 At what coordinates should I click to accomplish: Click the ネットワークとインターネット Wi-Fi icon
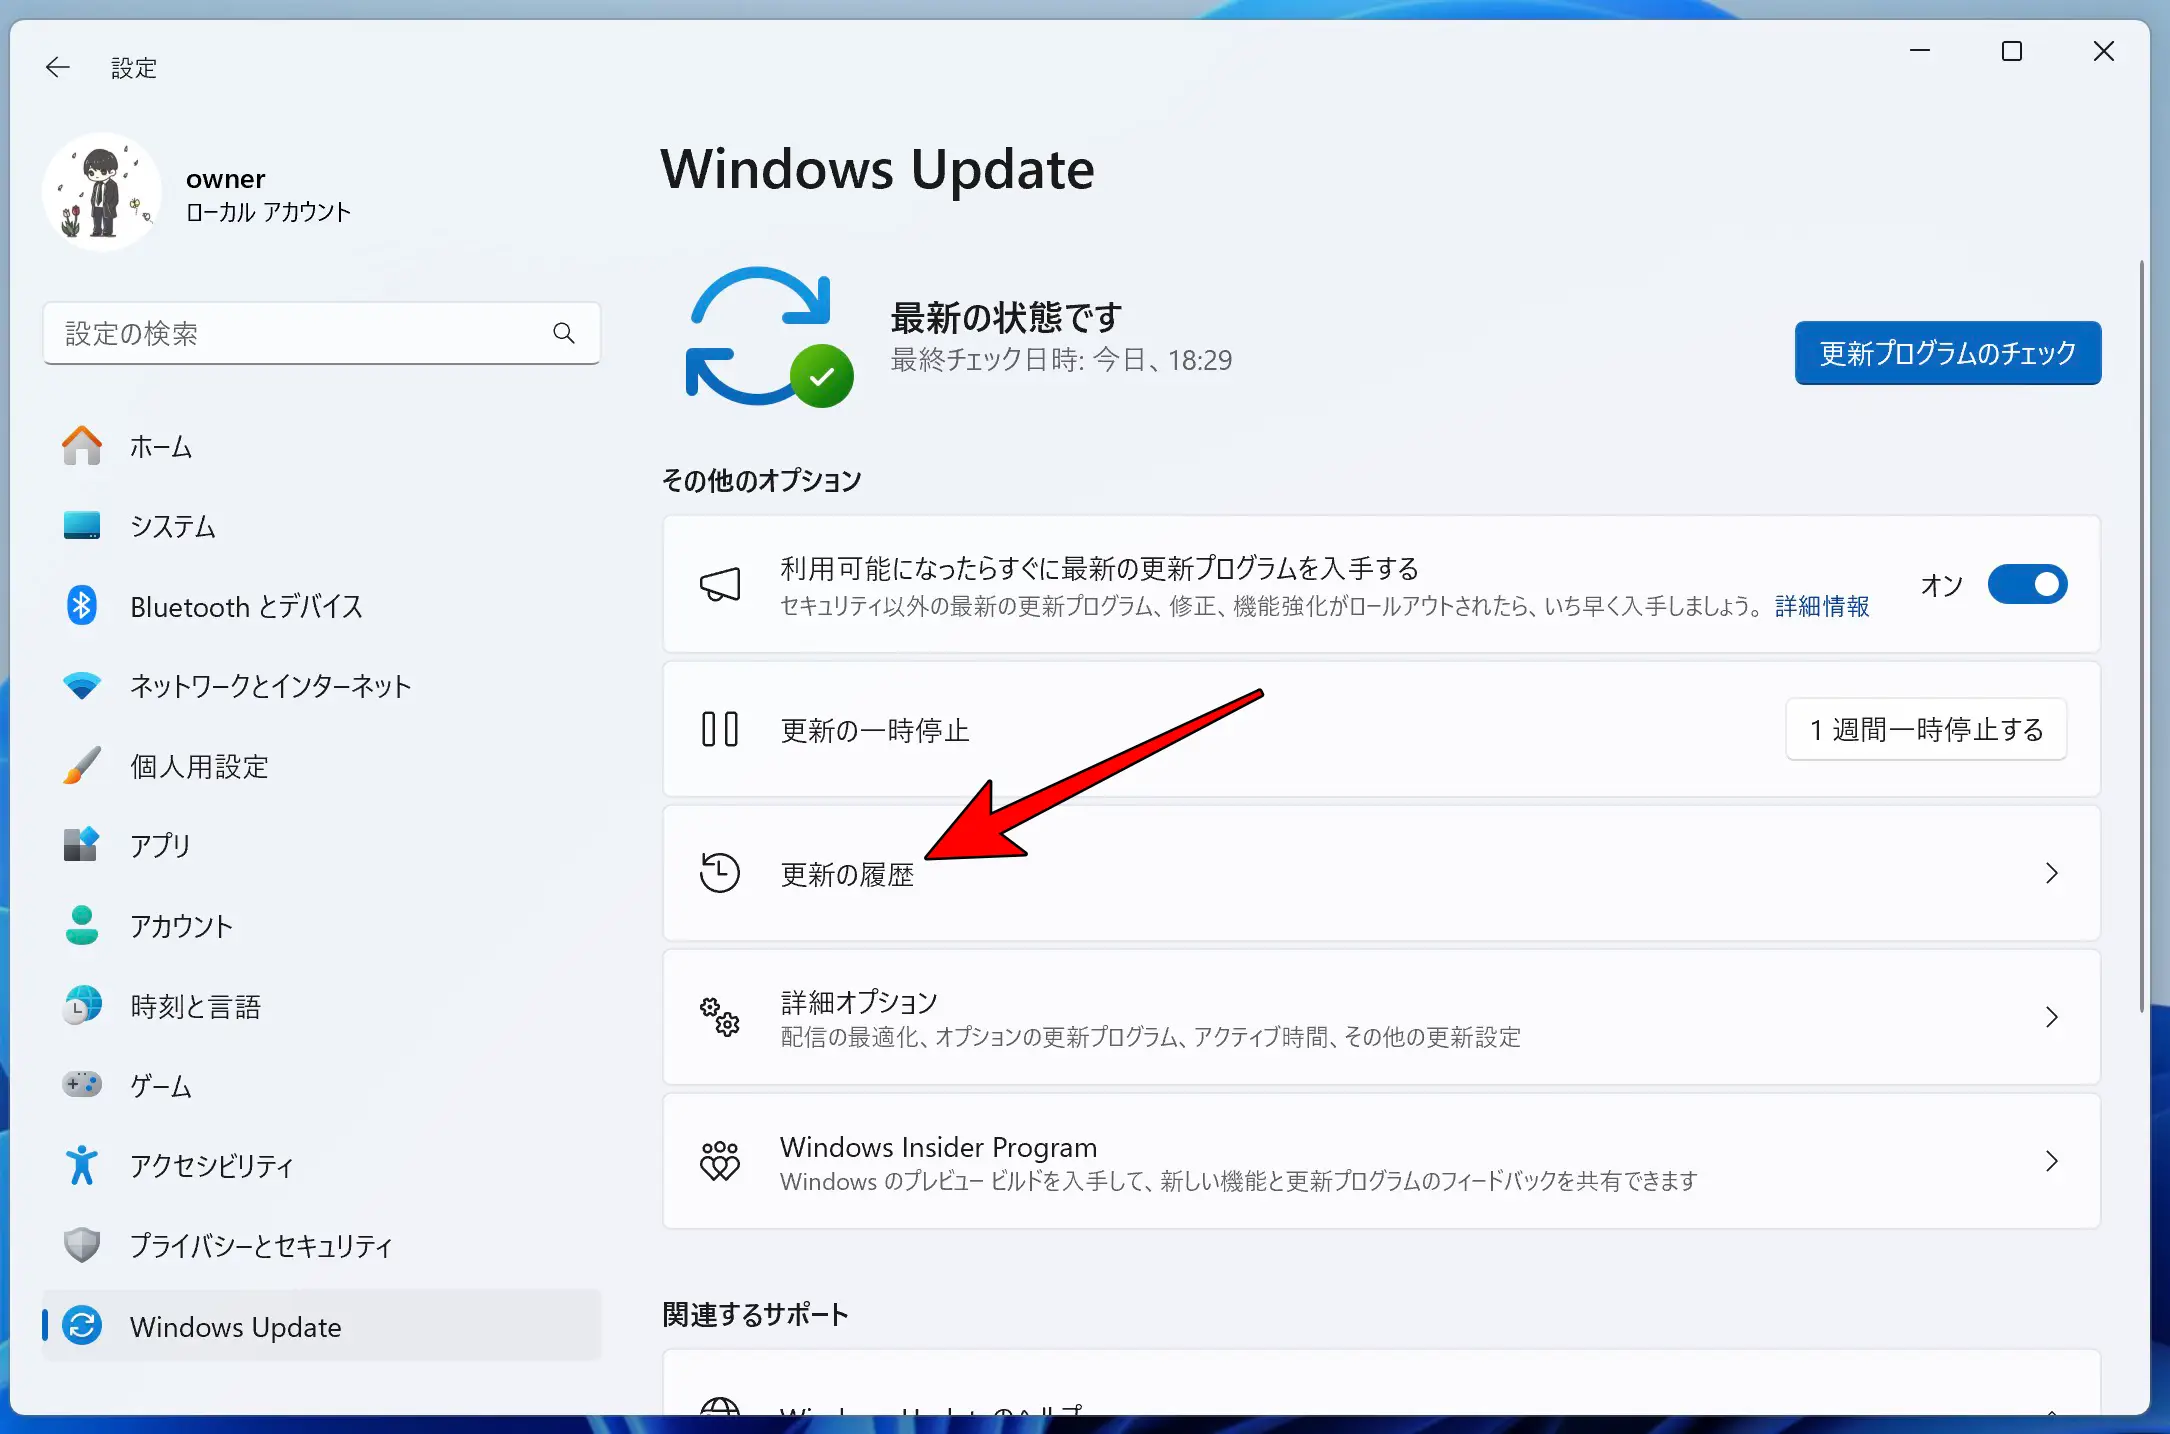point(81,685)
